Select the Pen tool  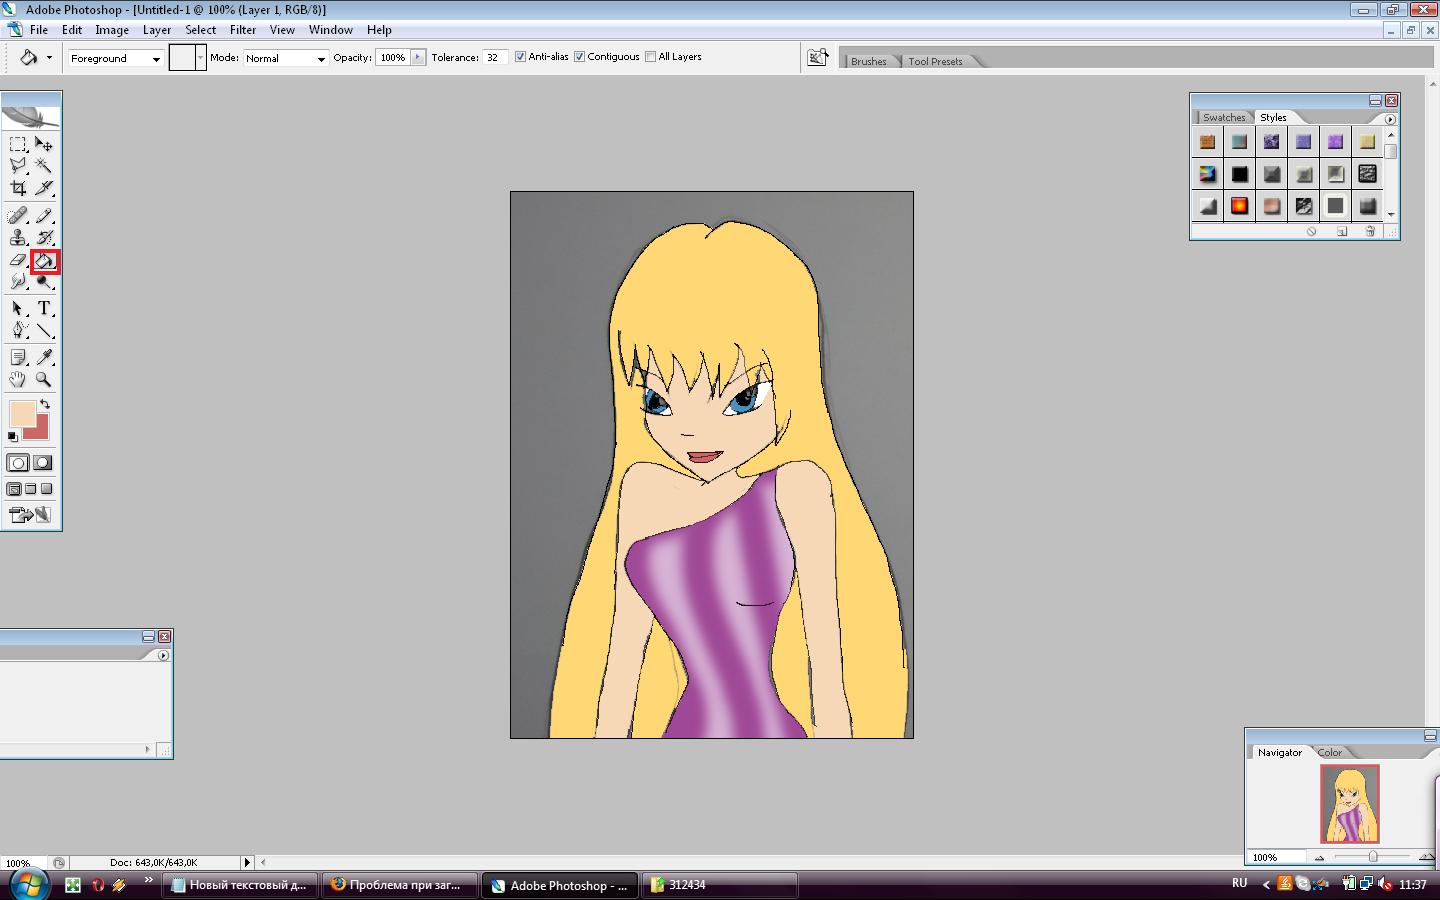click(18, 331)
